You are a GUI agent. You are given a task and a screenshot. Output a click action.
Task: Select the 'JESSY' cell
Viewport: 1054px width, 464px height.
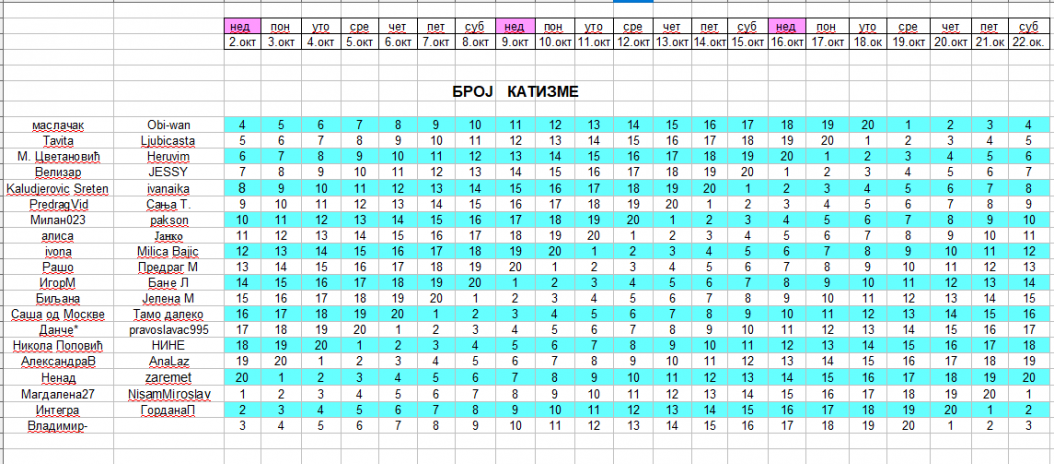[x=169, y=171]
